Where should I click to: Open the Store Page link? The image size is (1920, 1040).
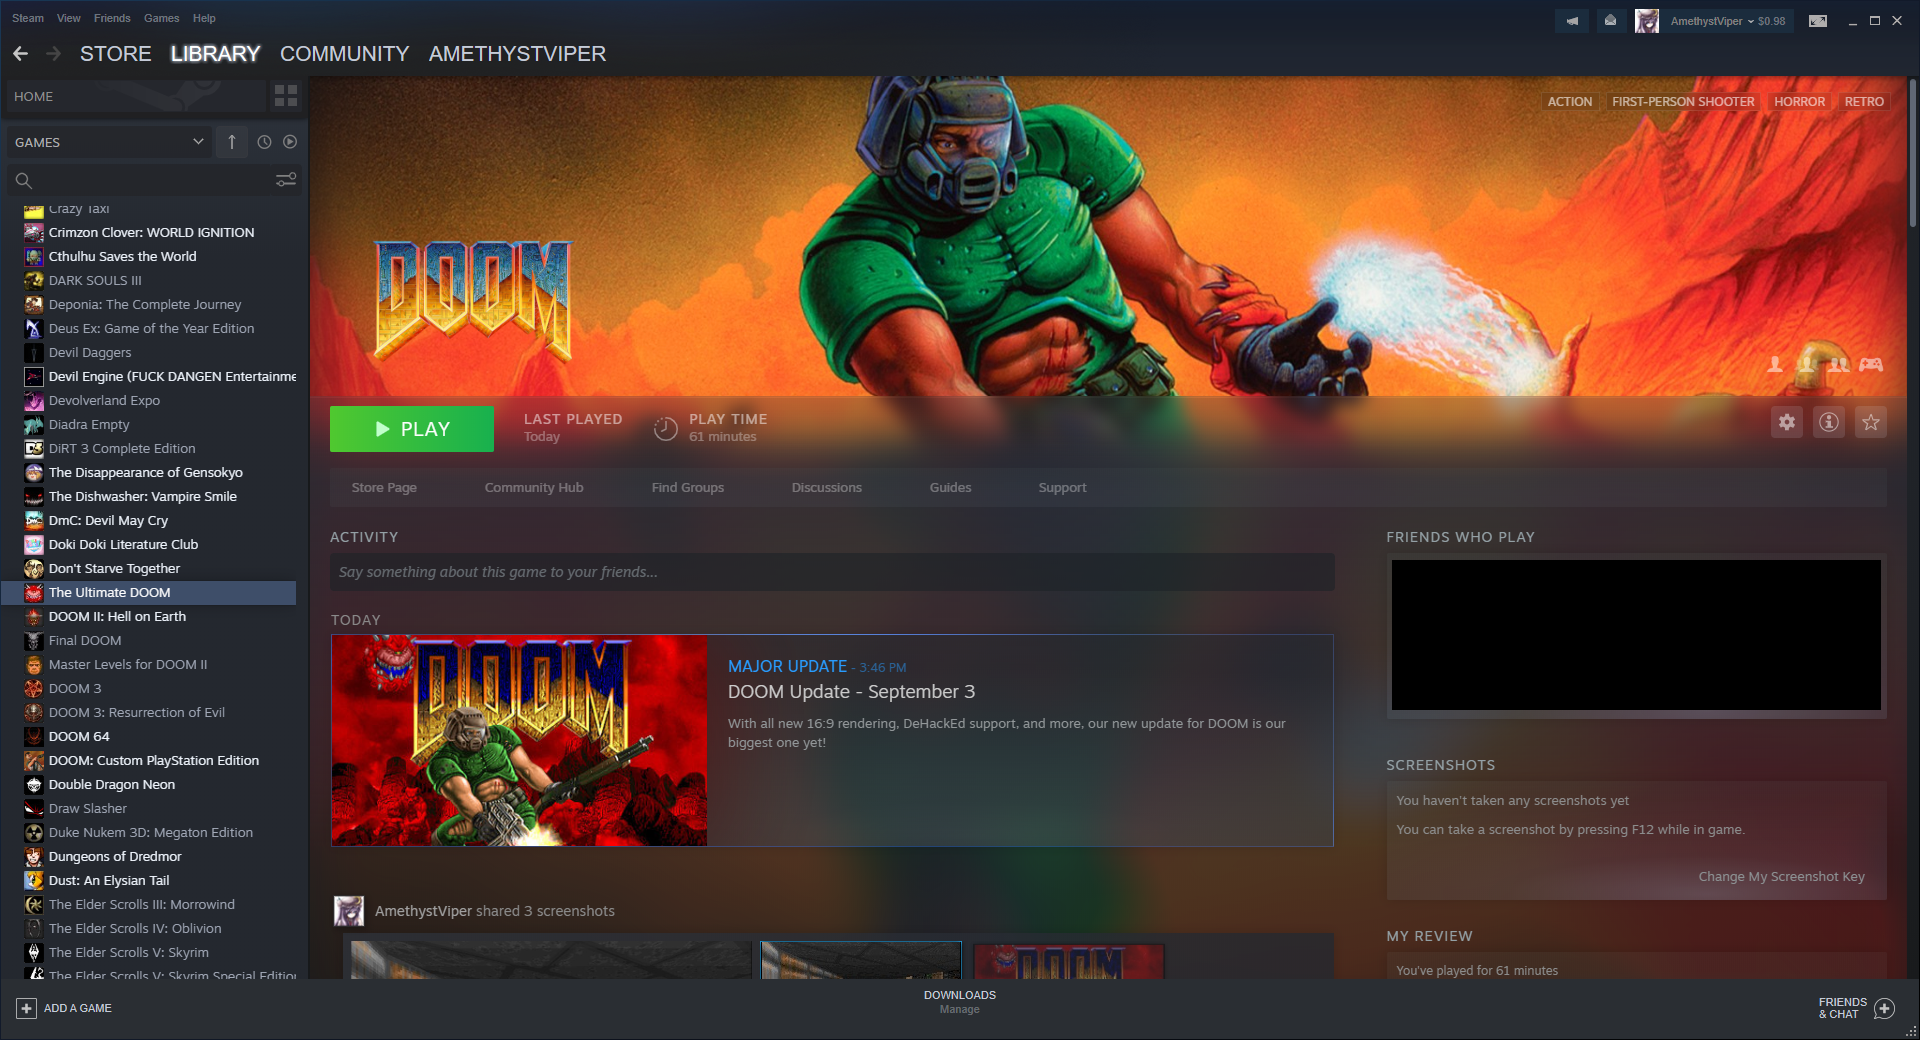click(x=384, y=488)
